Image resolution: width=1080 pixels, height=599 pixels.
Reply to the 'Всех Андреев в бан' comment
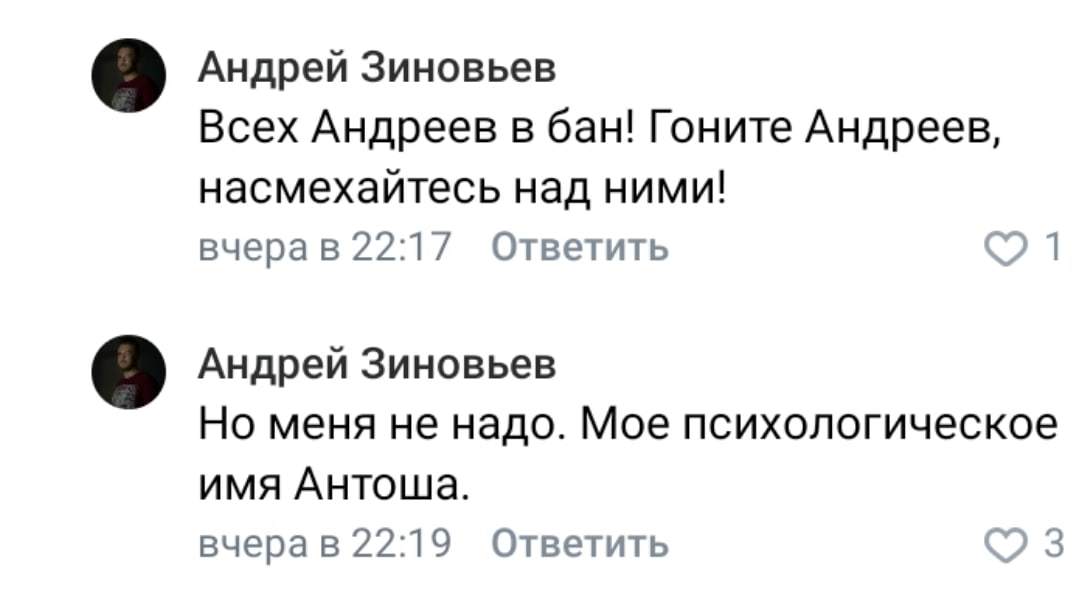pos(582,246)
